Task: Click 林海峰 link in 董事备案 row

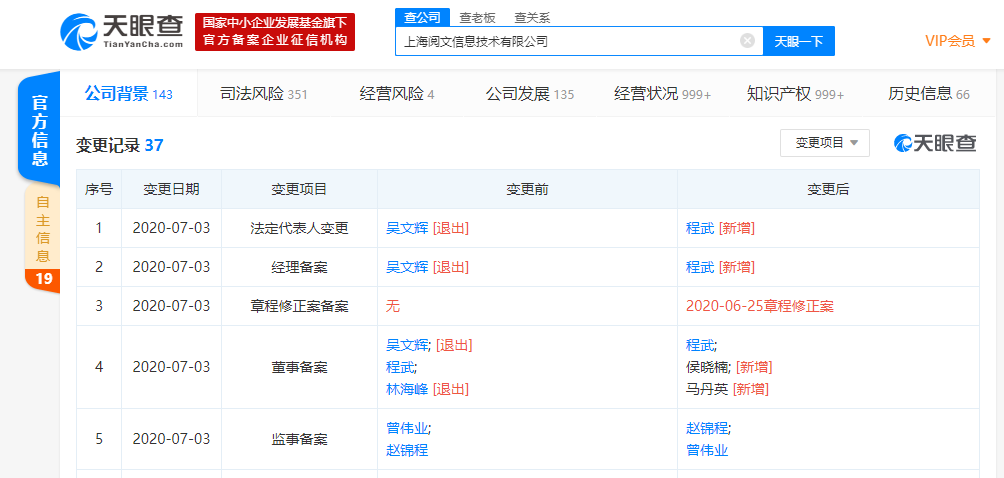Action: 407,389
